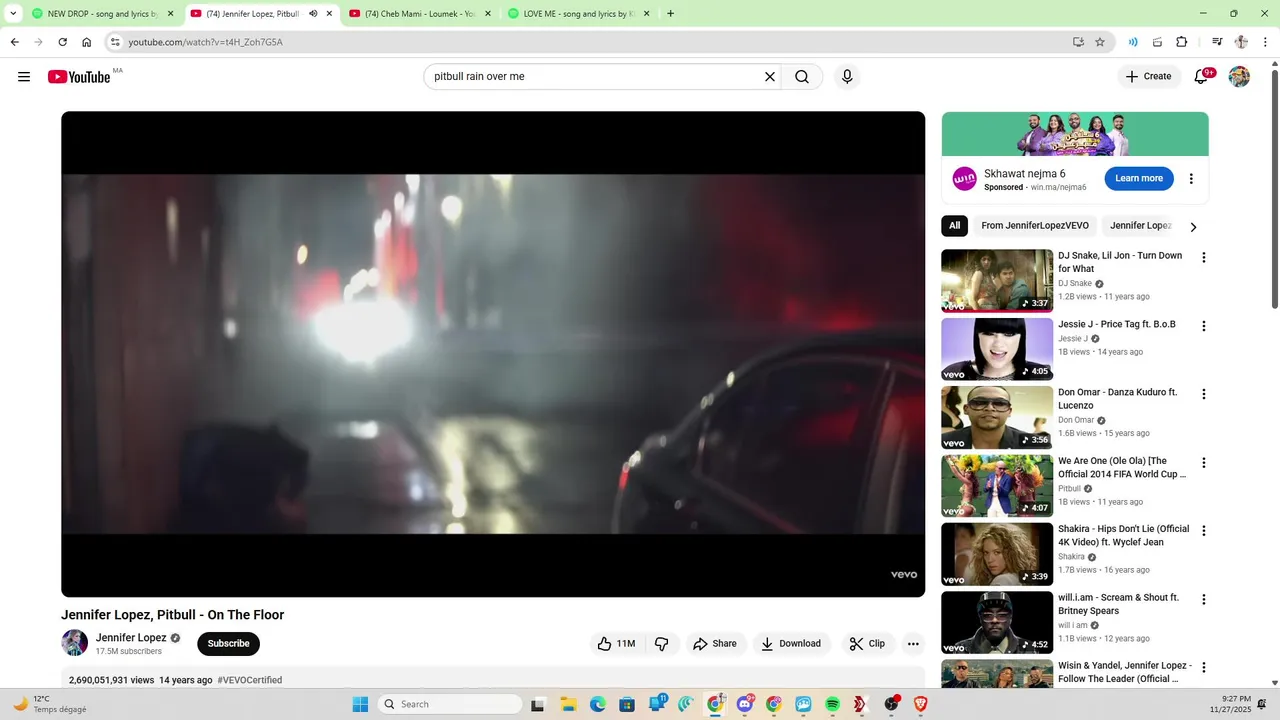
Task: Open options for Scream & Shout video
Action: tap(1204, 600)
